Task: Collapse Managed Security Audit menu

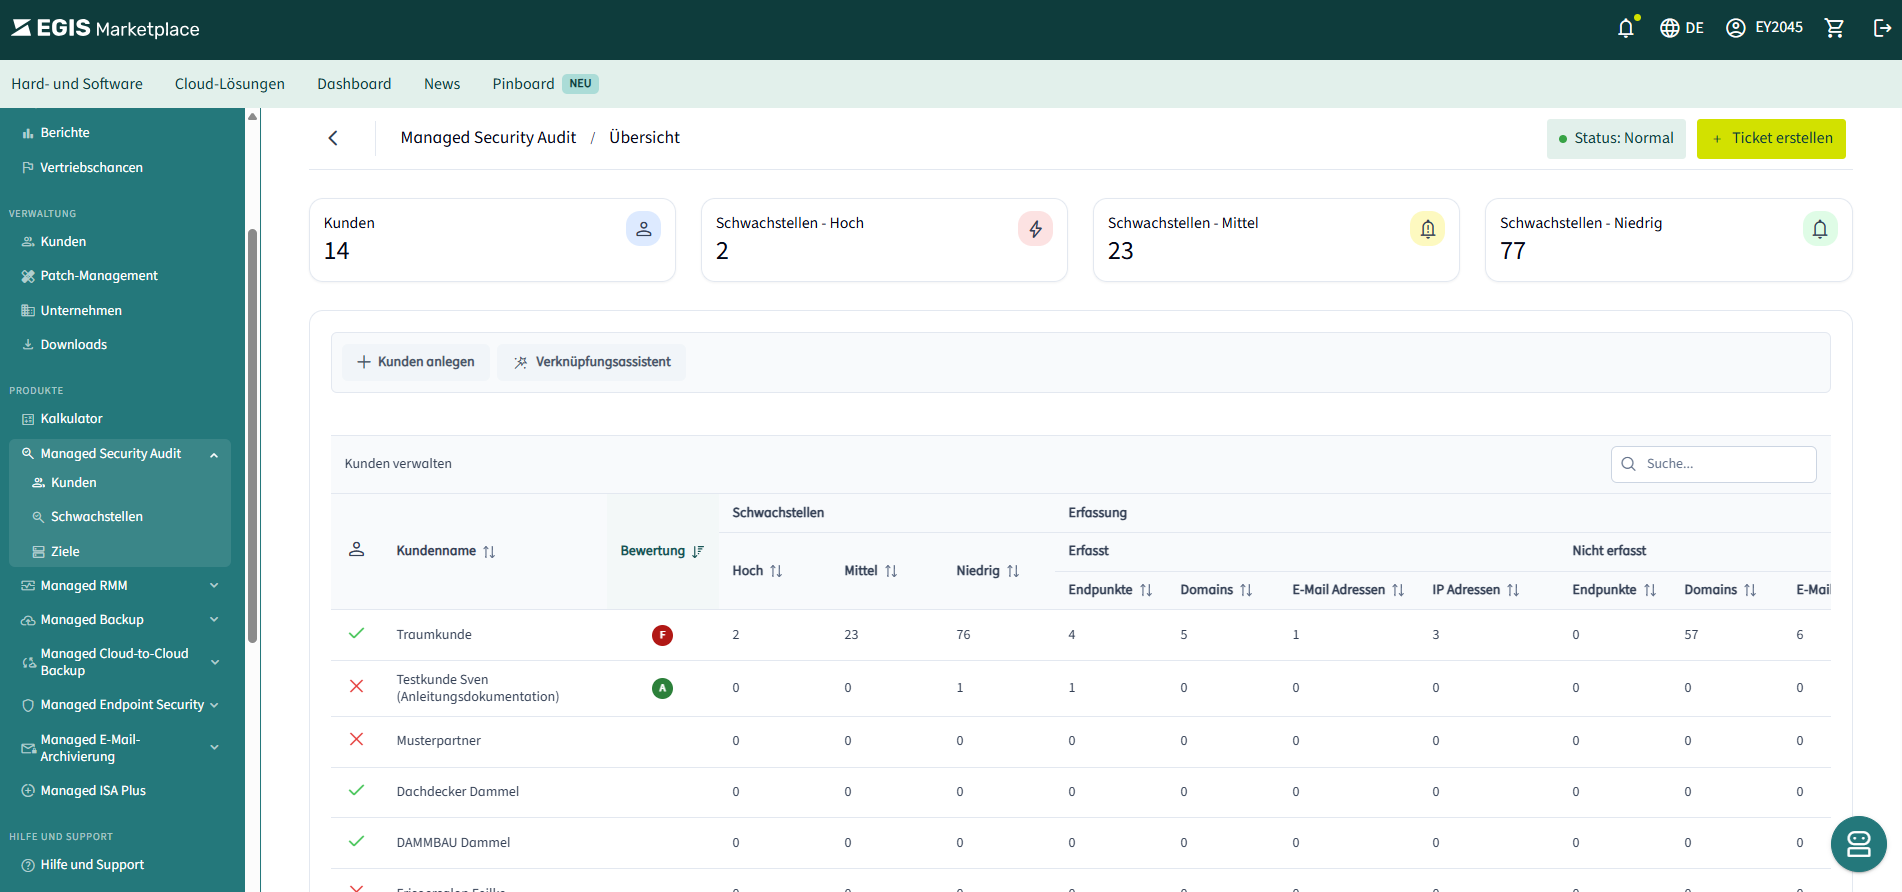Action: click(x=214, y=454)
